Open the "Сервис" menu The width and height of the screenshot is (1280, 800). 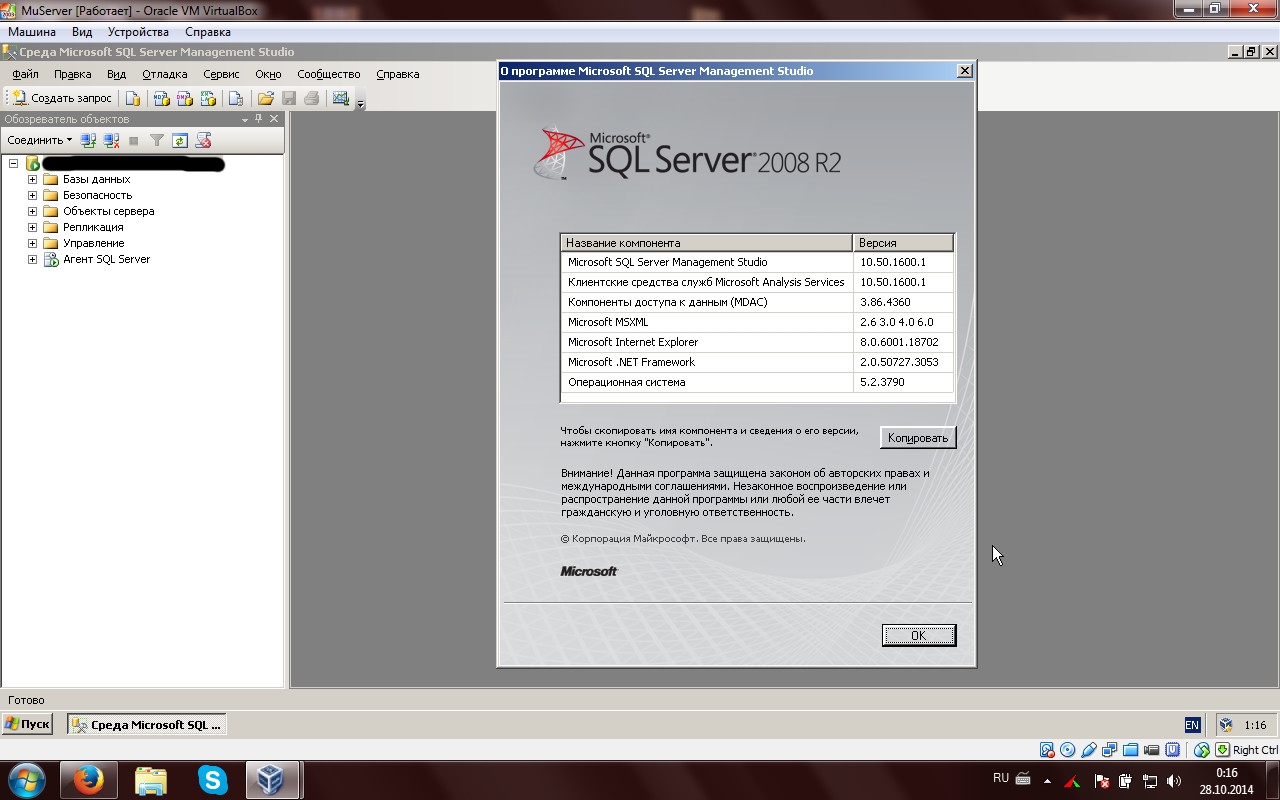tap(221, 74)
